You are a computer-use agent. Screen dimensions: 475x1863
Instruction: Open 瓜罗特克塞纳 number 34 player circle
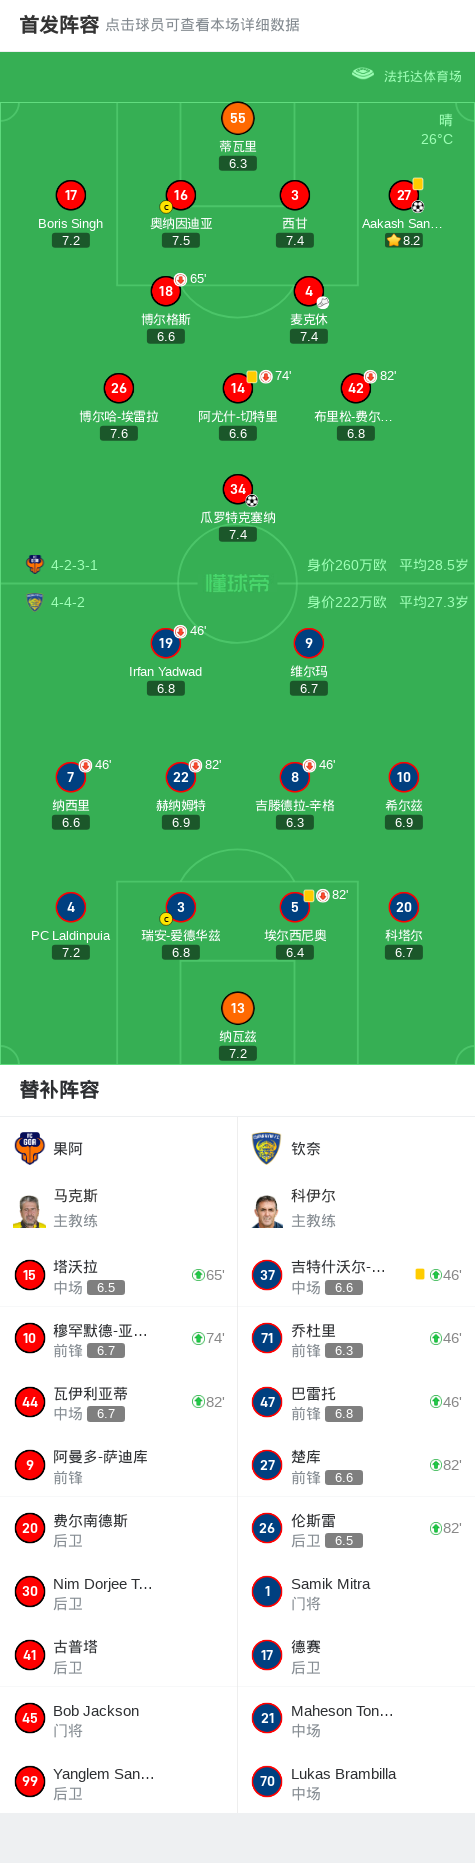237,489
